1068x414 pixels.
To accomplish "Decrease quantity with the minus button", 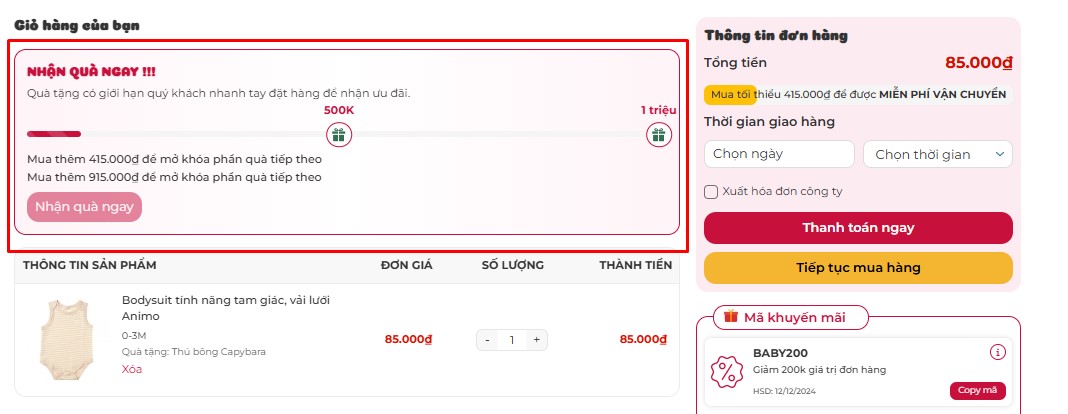I will click(487, 340).
